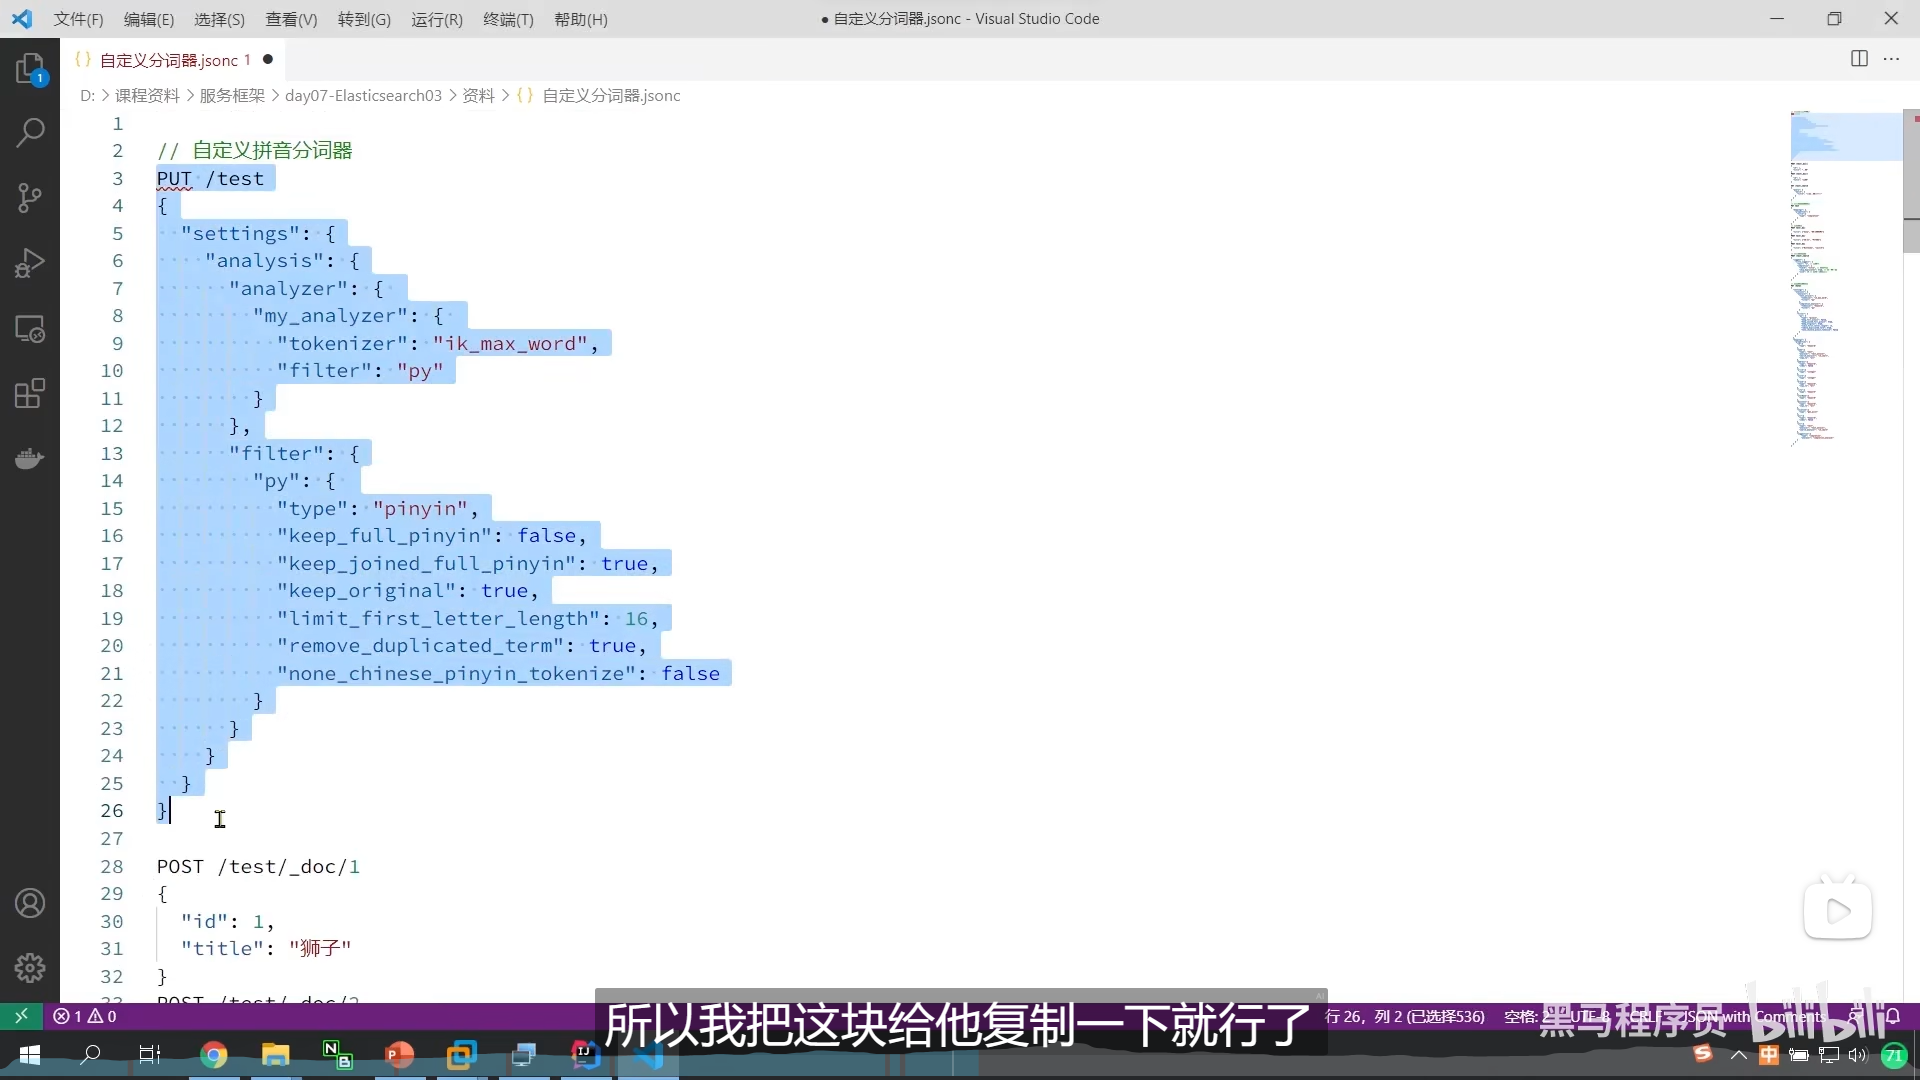The width and height of the screenshot is (1920, 1080).
Task: Open the Accounts icon in activity bar
Action: point(30,903)
